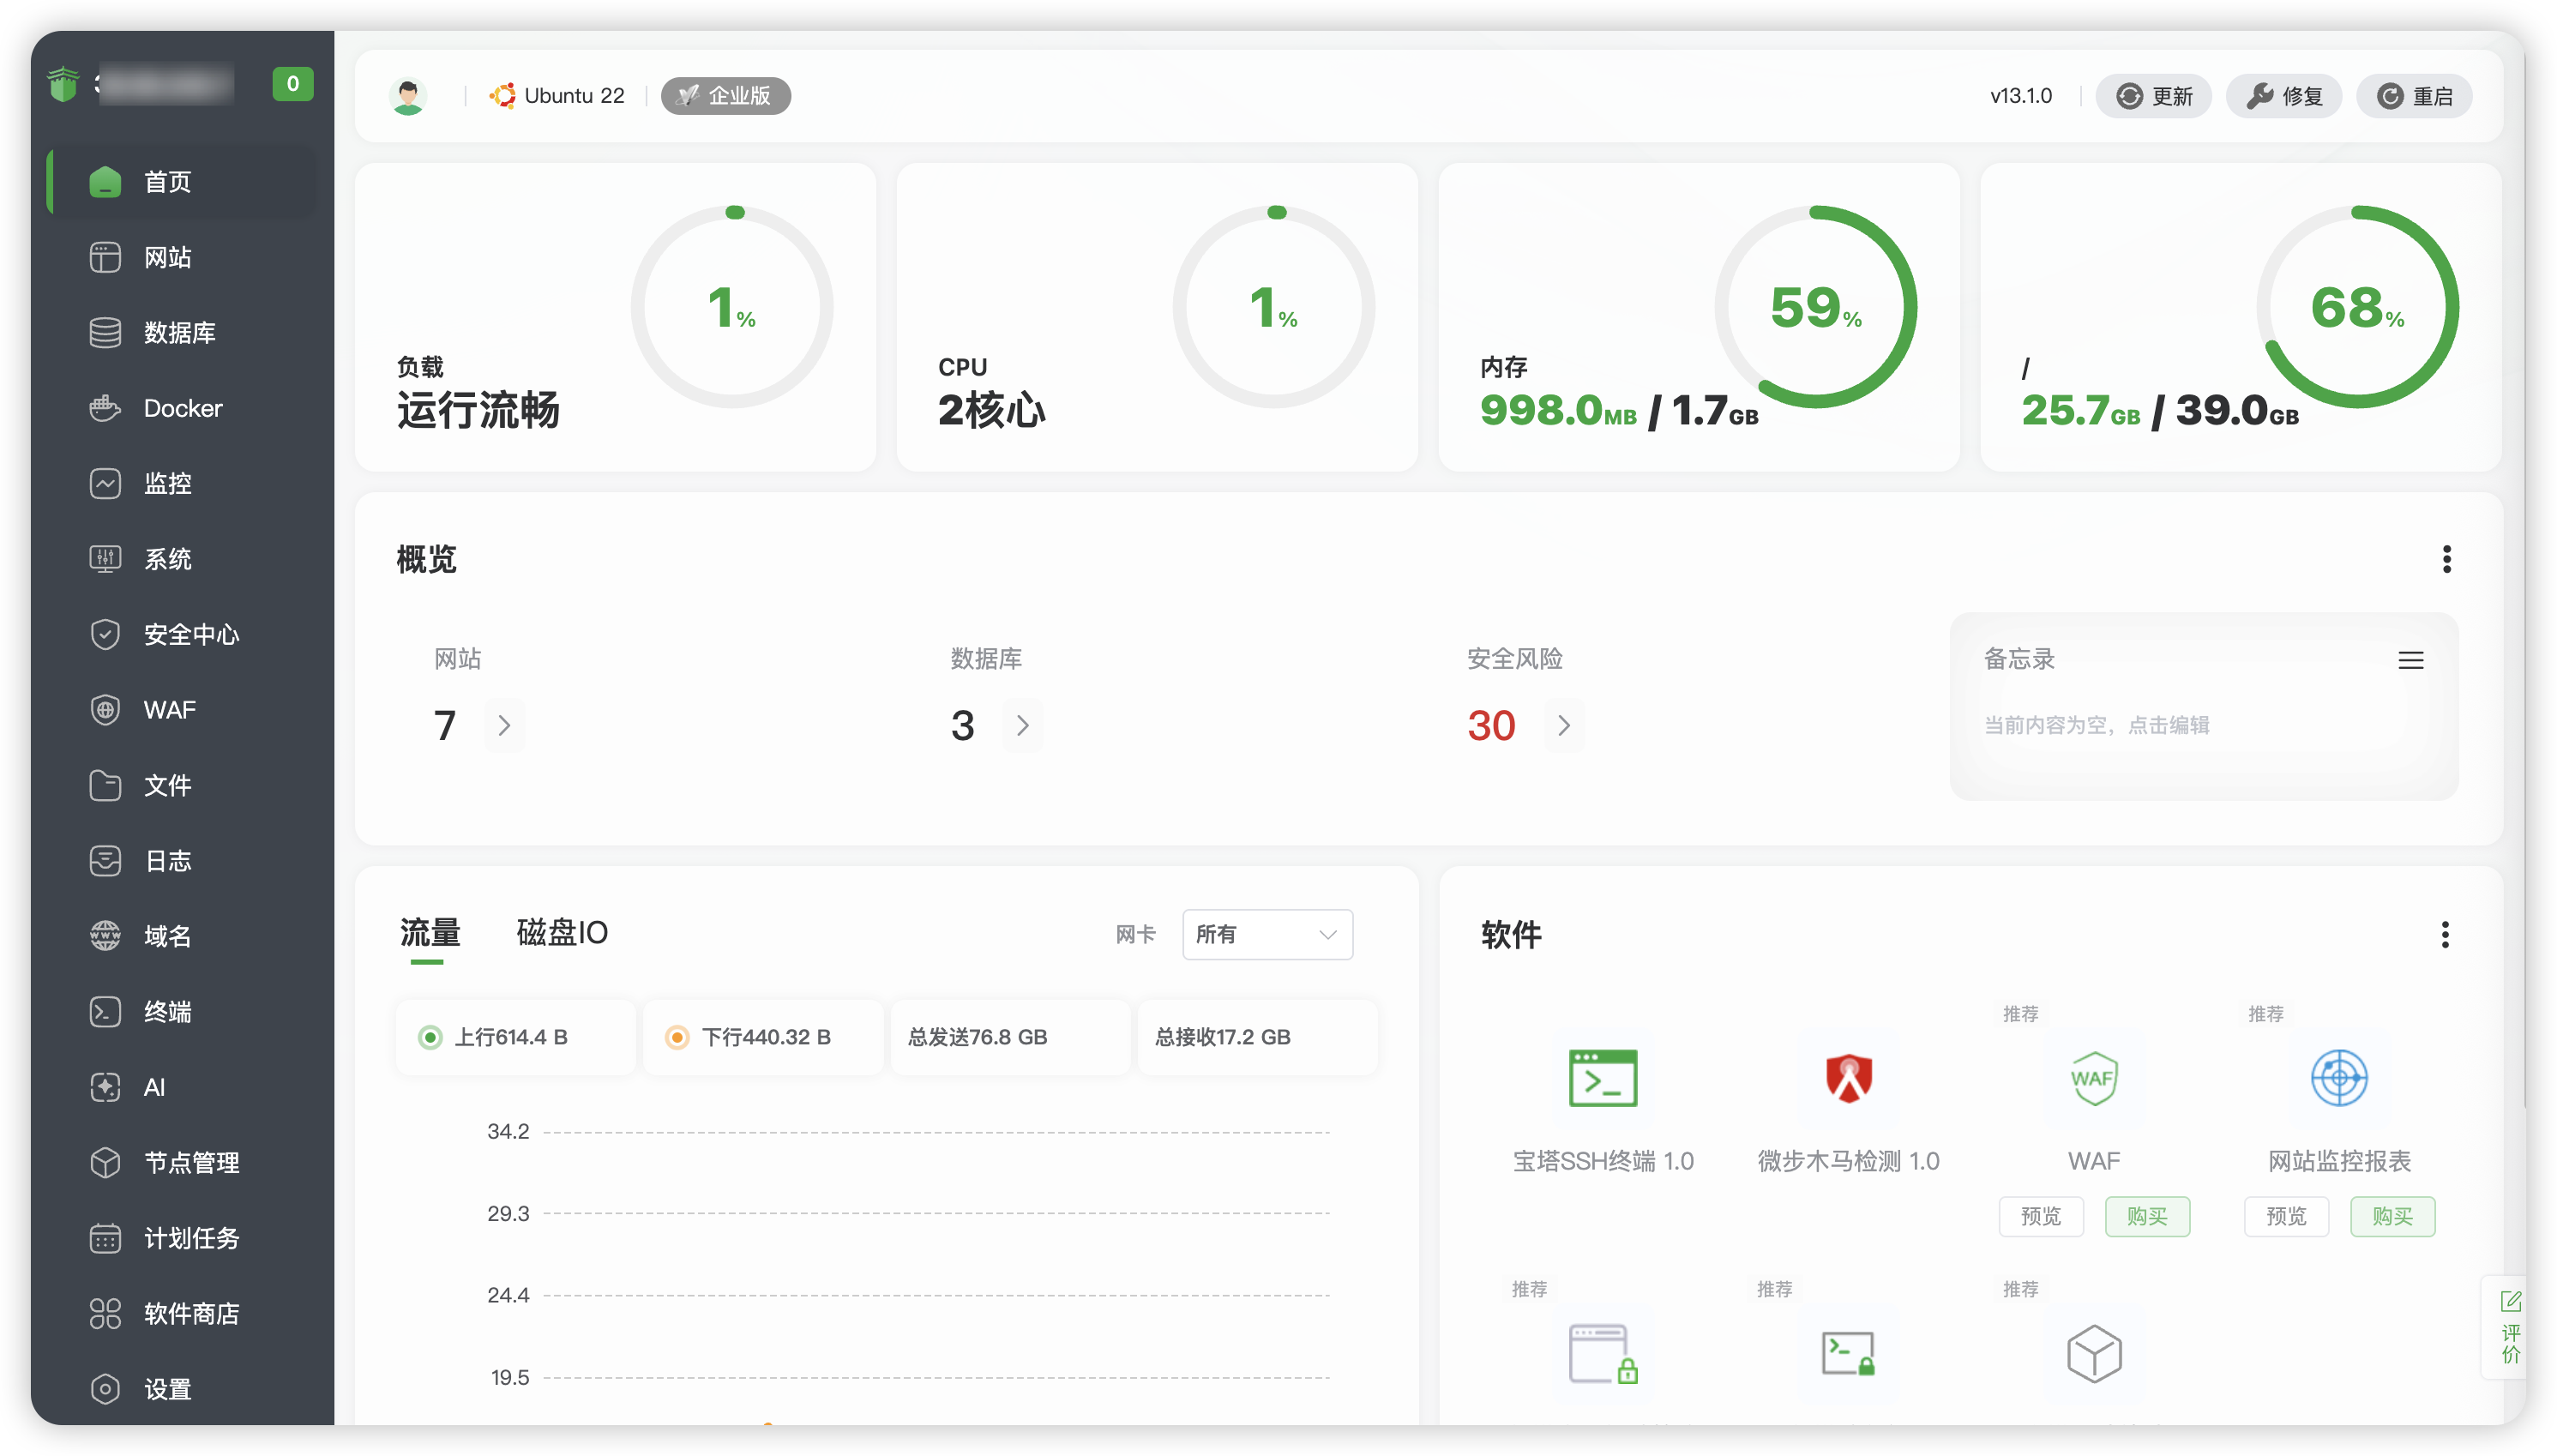Click the 数据库 database sidebar icon
2557x1456 pixels.
(x=105, y=332)
